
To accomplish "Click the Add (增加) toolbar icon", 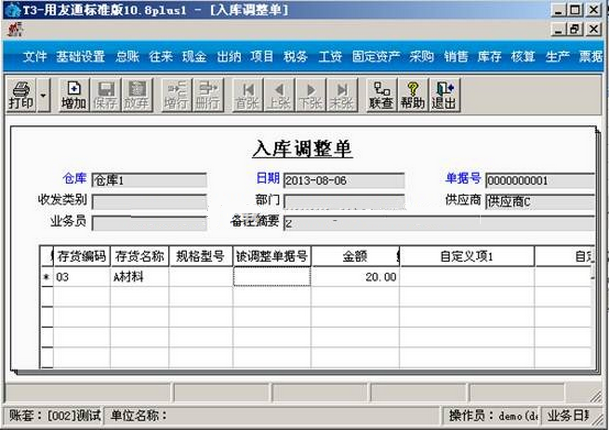I will [73, 94].
